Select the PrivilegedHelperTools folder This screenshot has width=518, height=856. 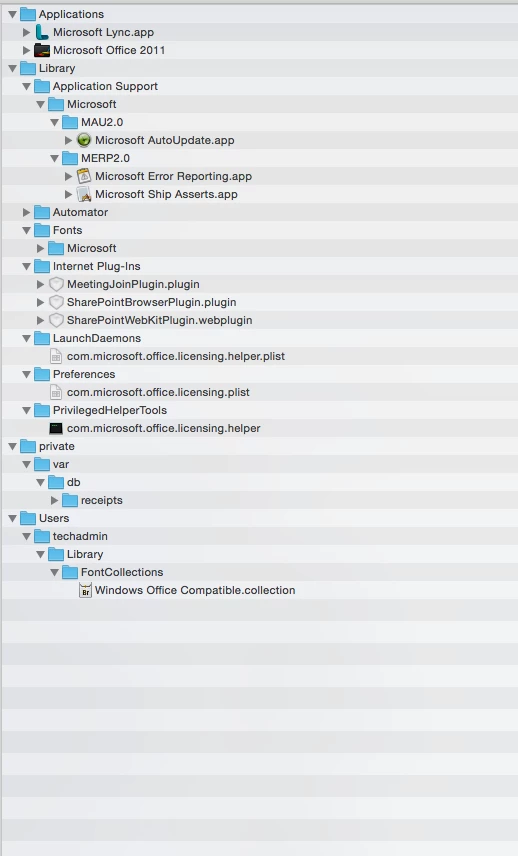[110, 411]
